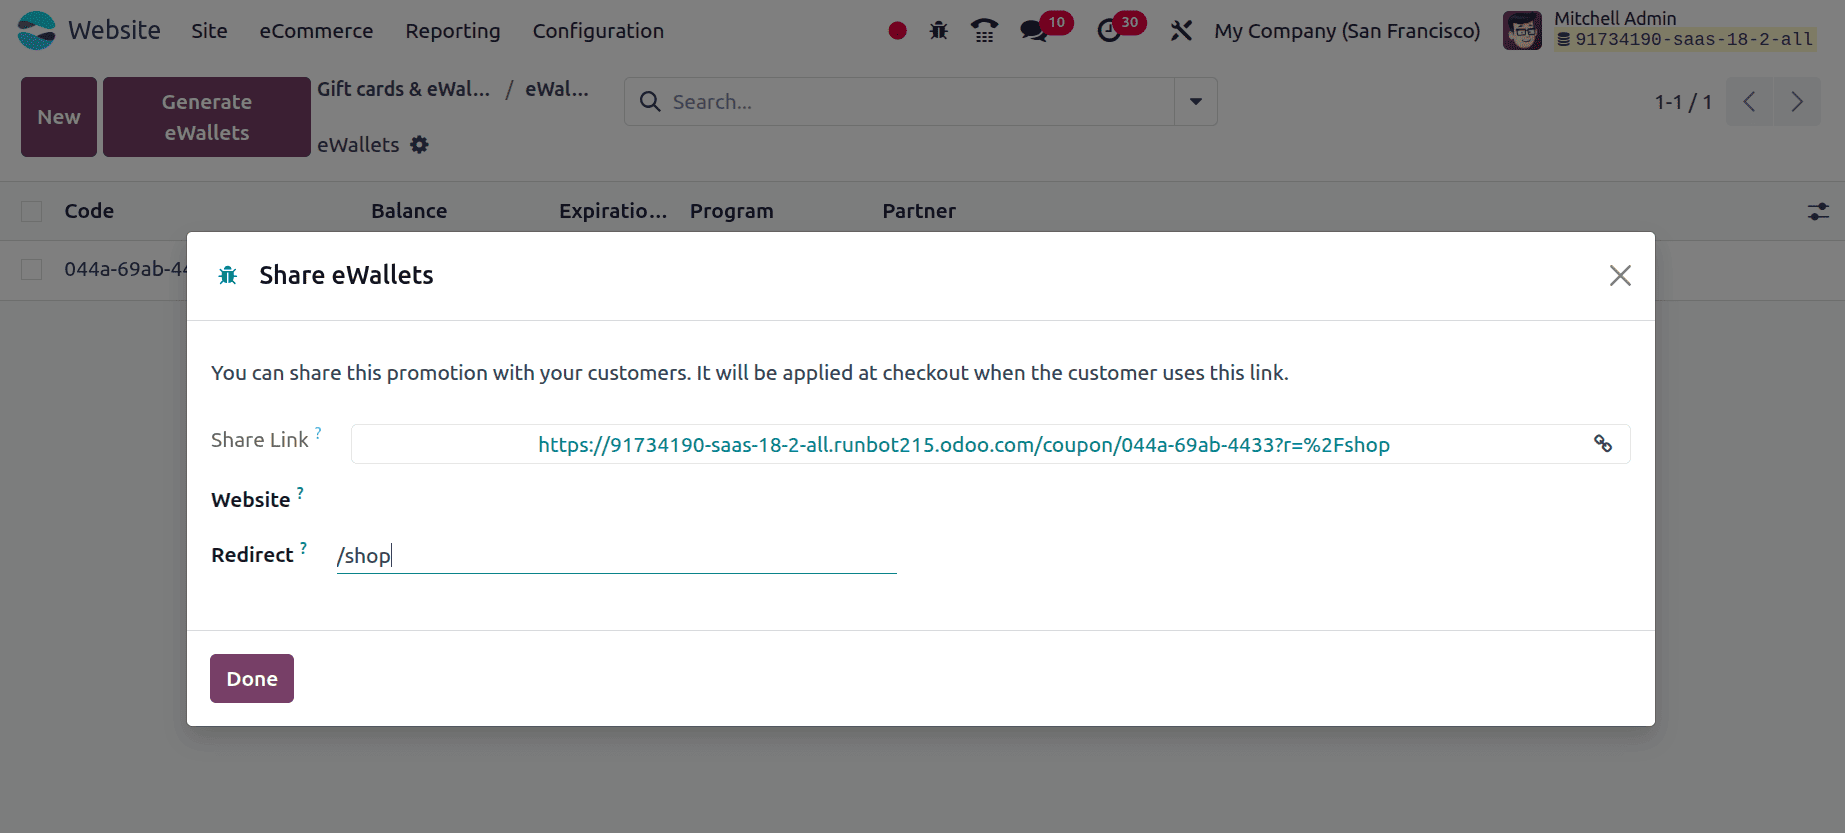
Task: Toggle the select-all checkbox beside Code header
Action: (x=32, y=211)
